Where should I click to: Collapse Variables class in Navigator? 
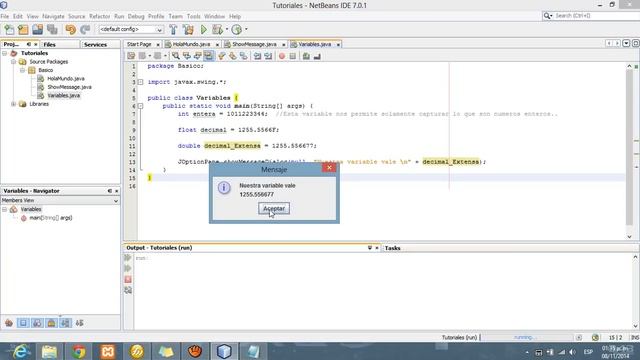(x=4, y=209)
